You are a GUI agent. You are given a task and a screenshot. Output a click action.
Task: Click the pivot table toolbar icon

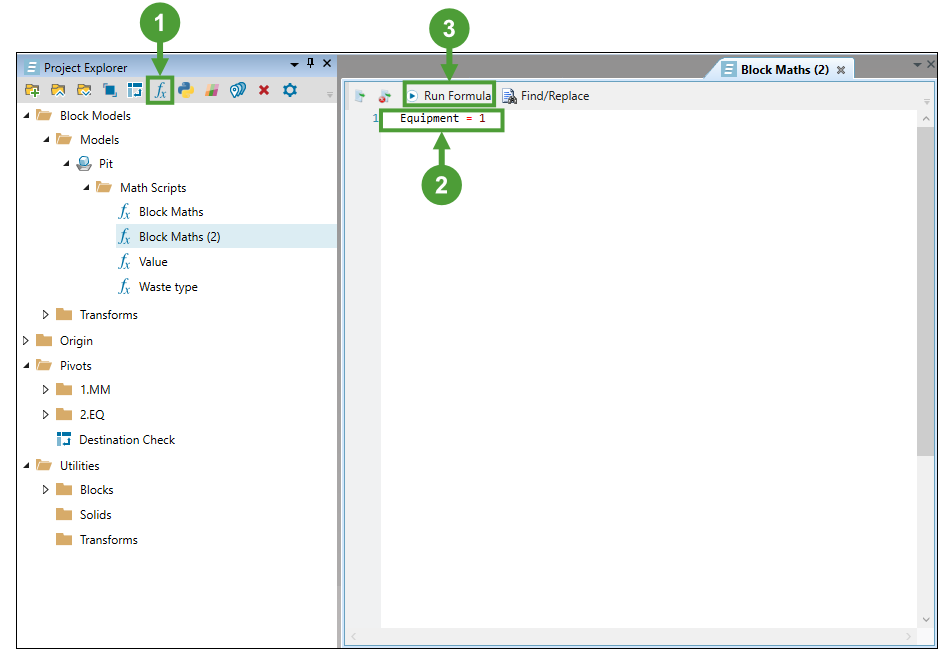pos(134,91)
